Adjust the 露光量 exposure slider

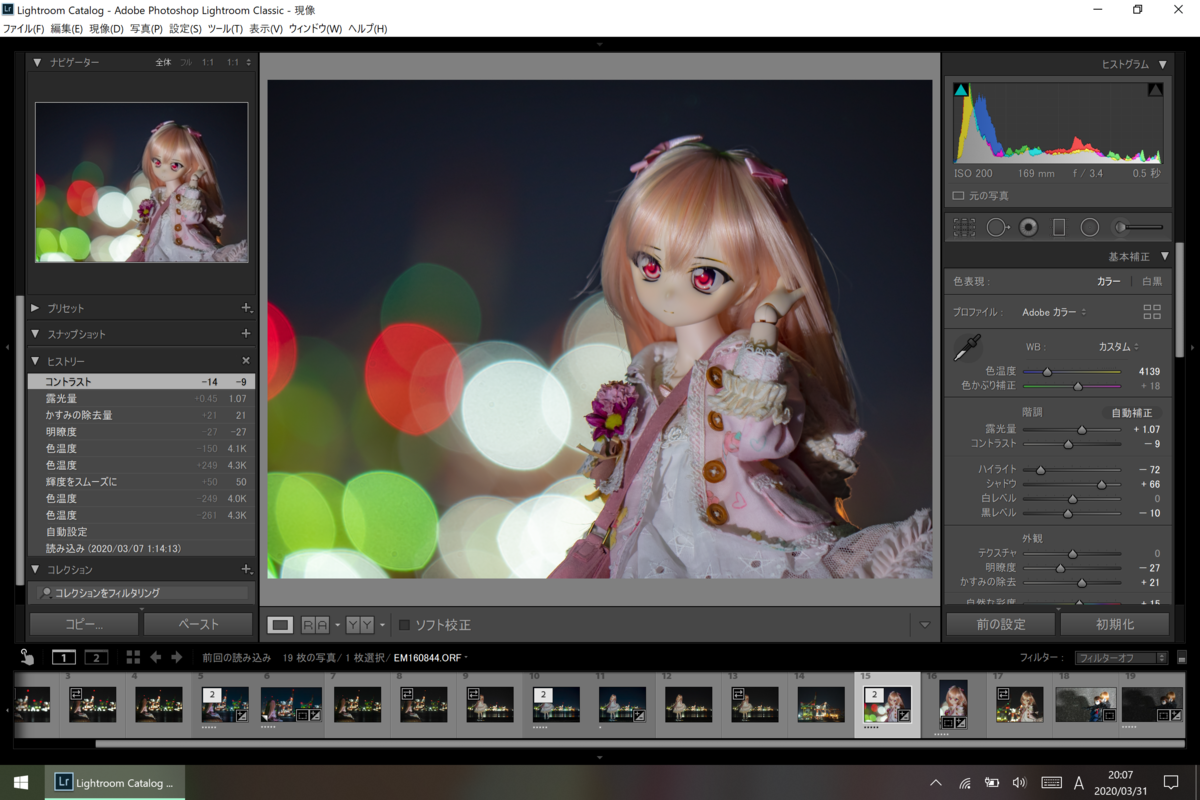pos(1071,429)
